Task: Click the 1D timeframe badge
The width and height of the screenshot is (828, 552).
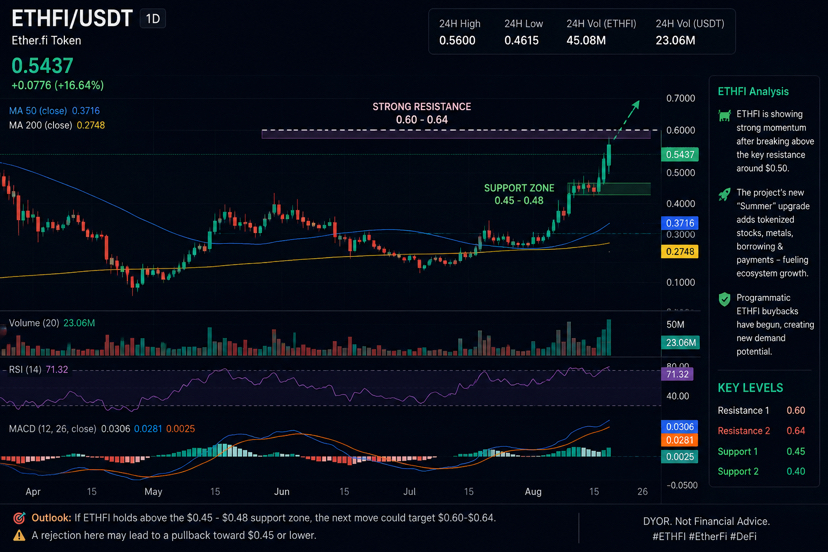Action: coord(153,19)
